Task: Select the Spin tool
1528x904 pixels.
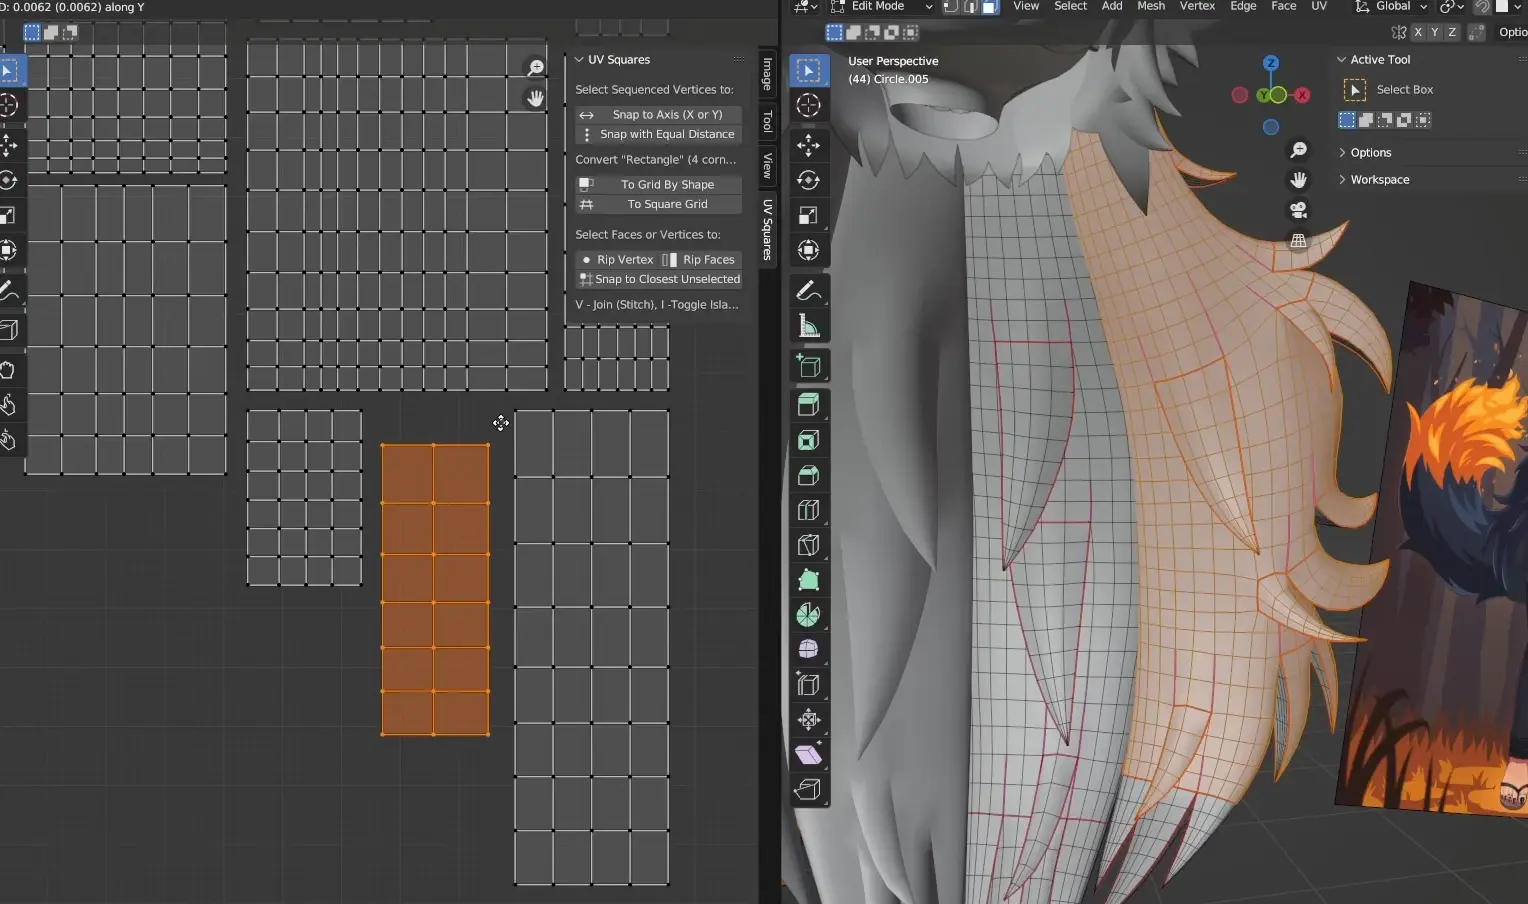Action: (809, 615)
